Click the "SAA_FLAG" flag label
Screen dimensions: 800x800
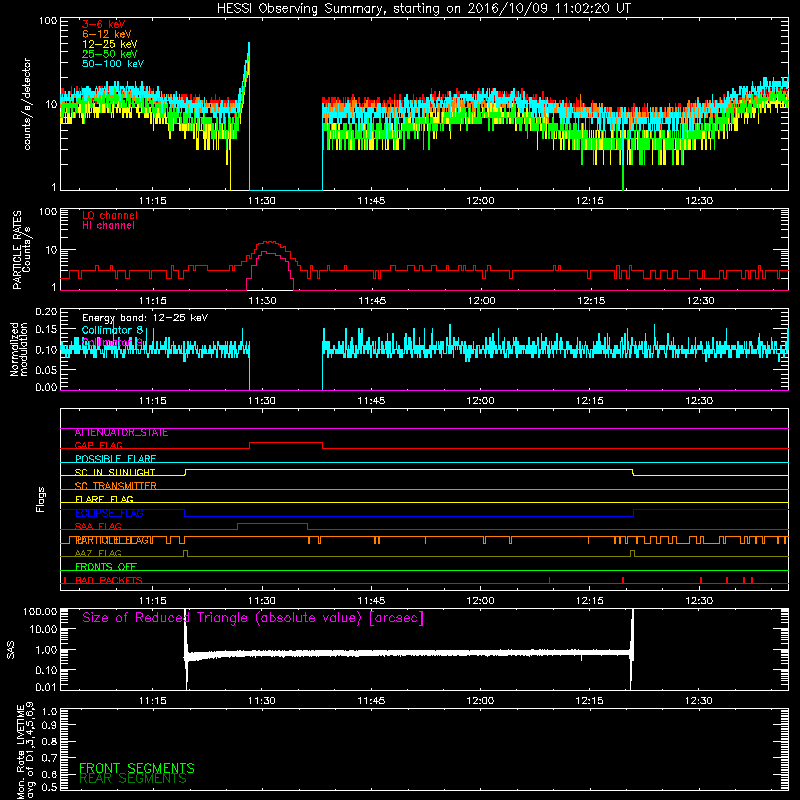tap(98, 526)
